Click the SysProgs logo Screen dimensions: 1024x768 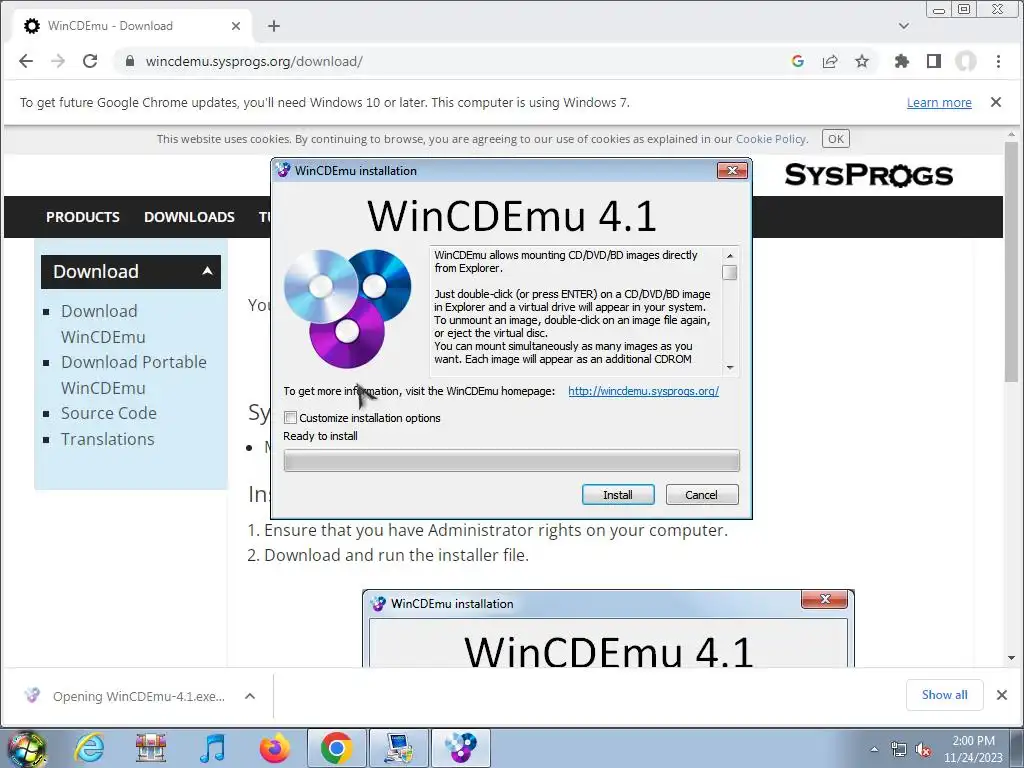click(869, 175)
